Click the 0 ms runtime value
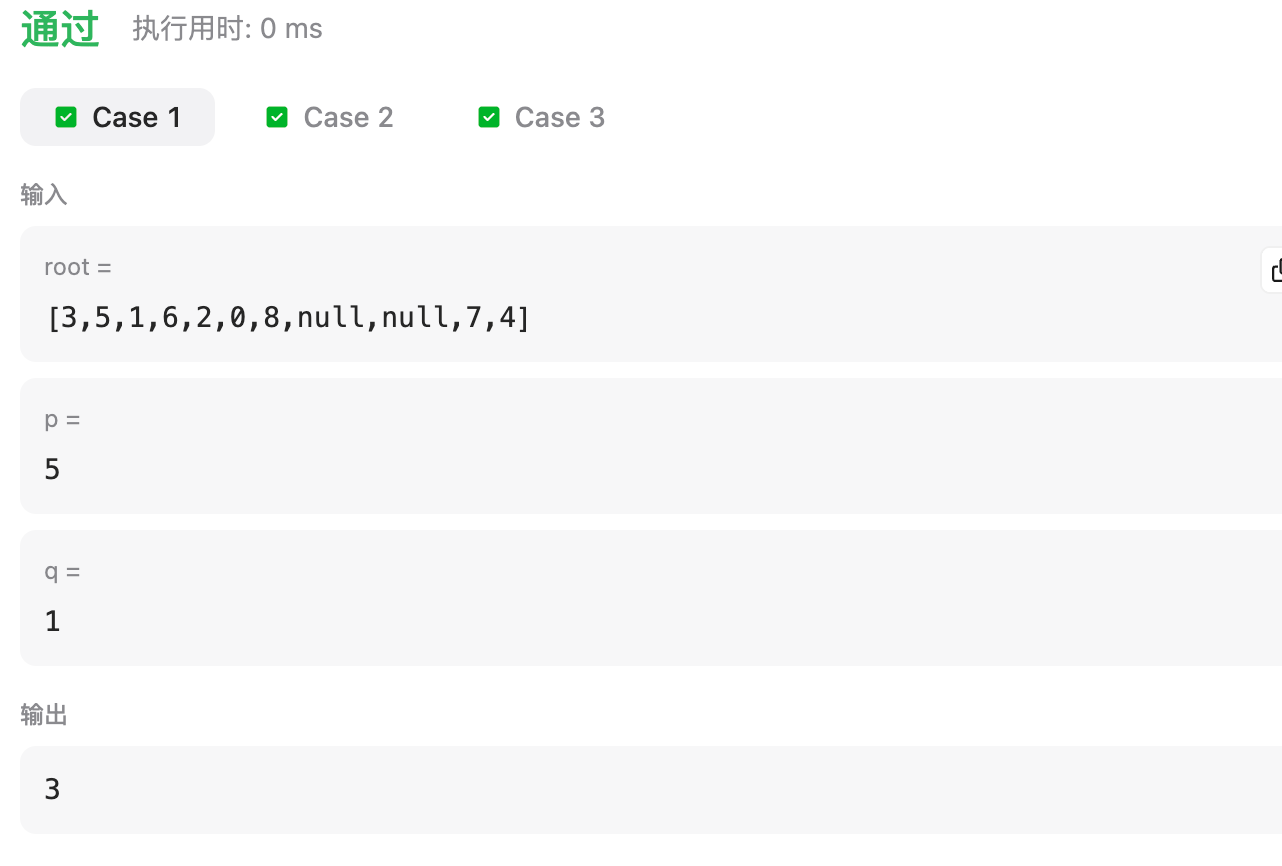The height and width of the screenshot is (866, 1282). (291, 29)
